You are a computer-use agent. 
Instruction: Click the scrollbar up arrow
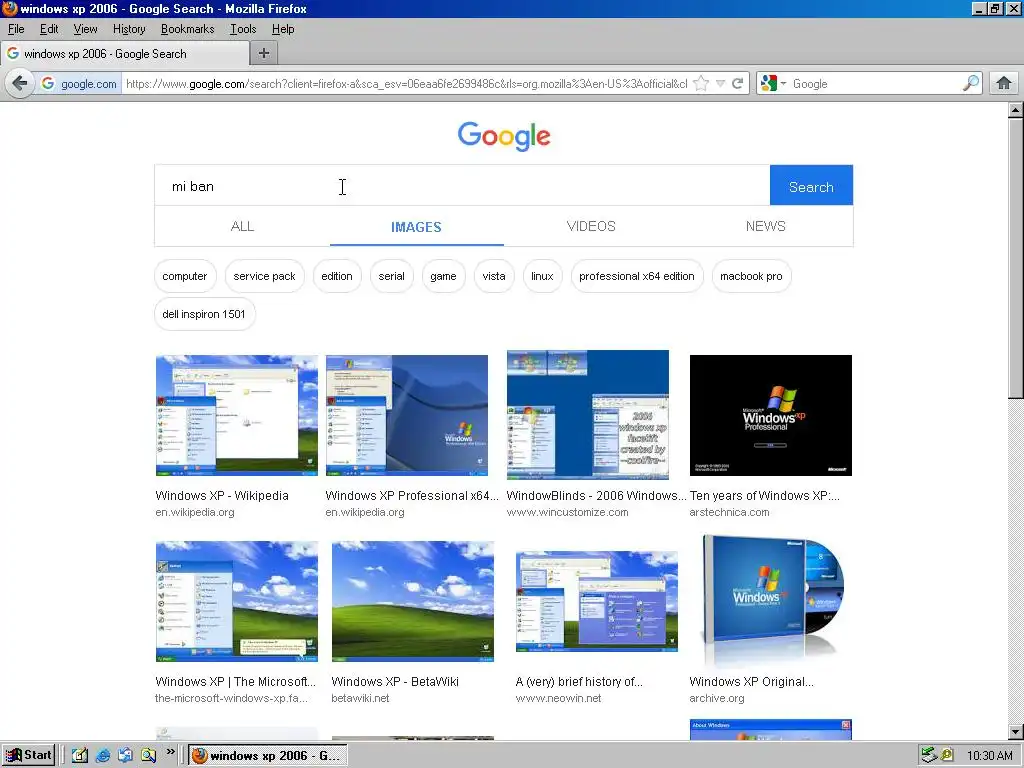point(1016,110)
